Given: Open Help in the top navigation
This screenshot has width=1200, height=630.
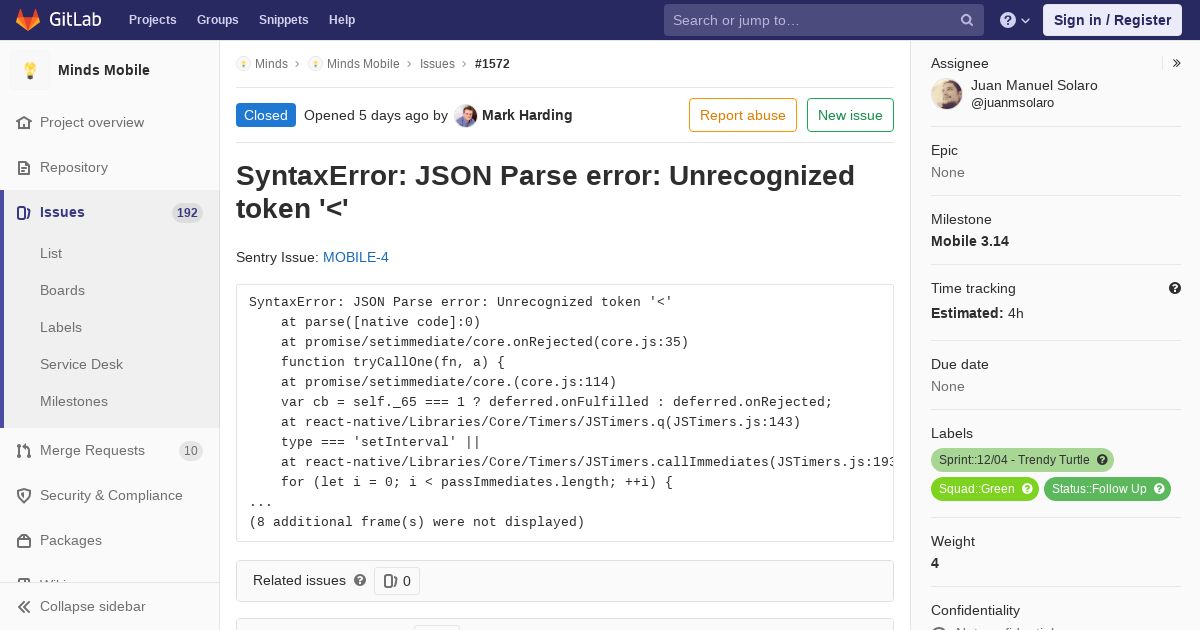Looking at the screenshot, I should tap(342, 20).
